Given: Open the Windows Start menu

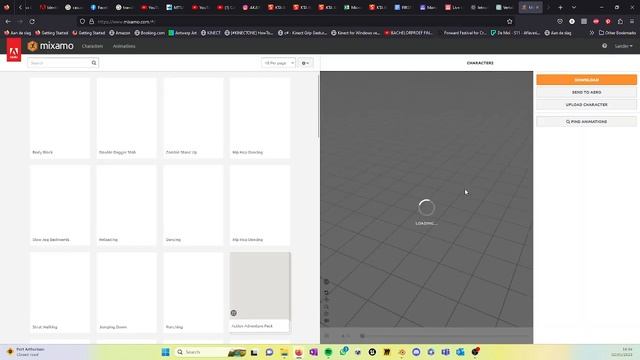Looking at the screenshot, I should [x=165, y=352].
